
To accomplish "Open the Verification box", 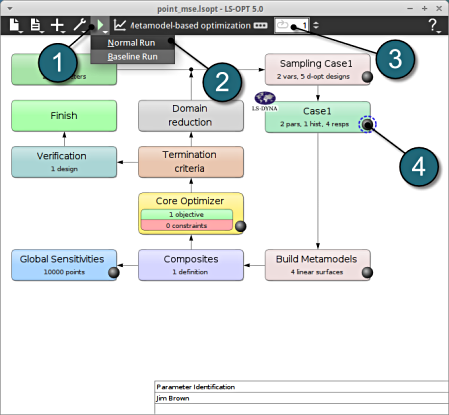I will pos(64,162).
